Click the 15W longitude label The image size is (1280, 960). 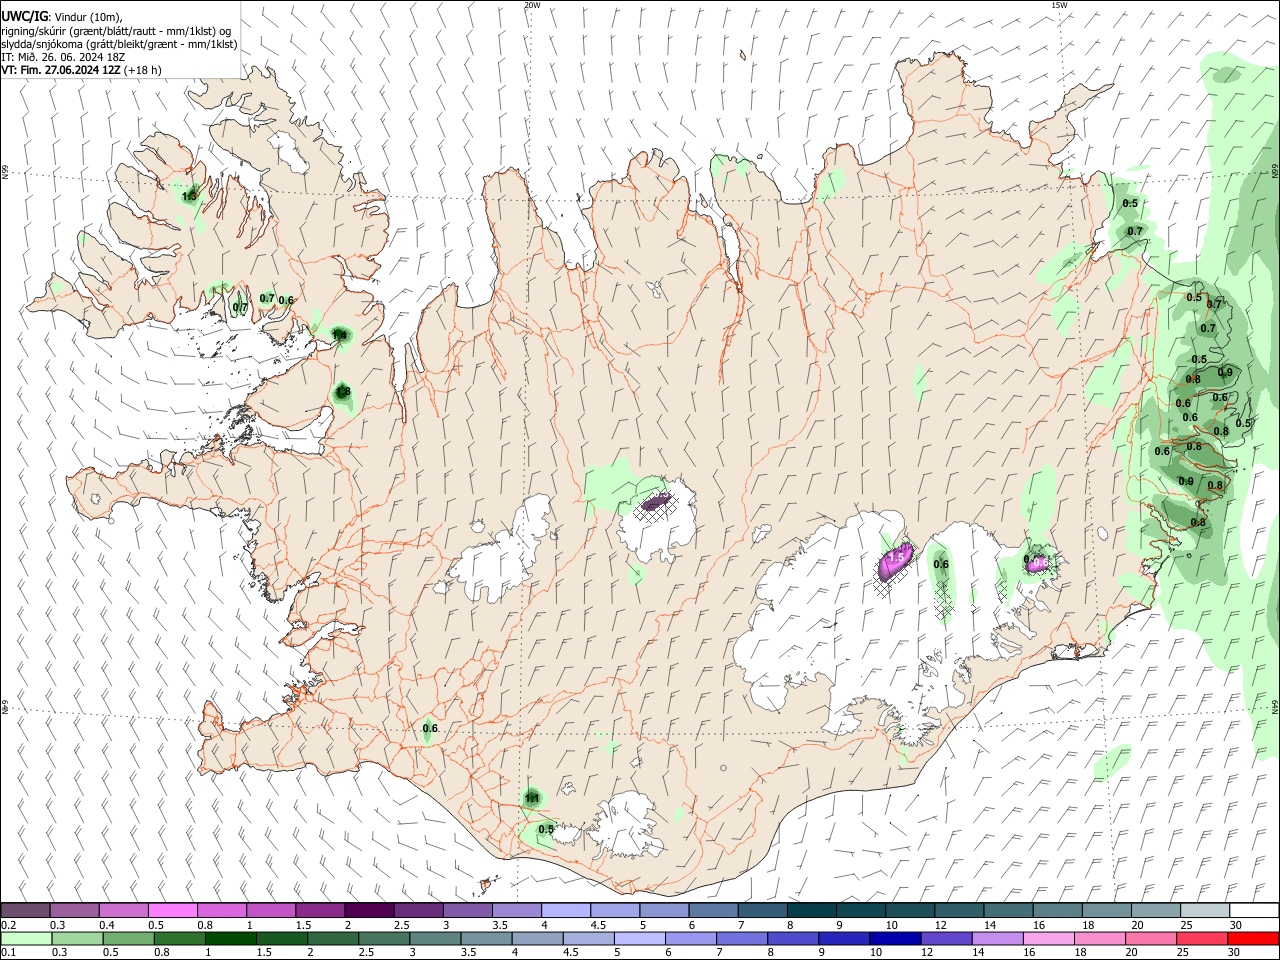[x=1059, y=5]
